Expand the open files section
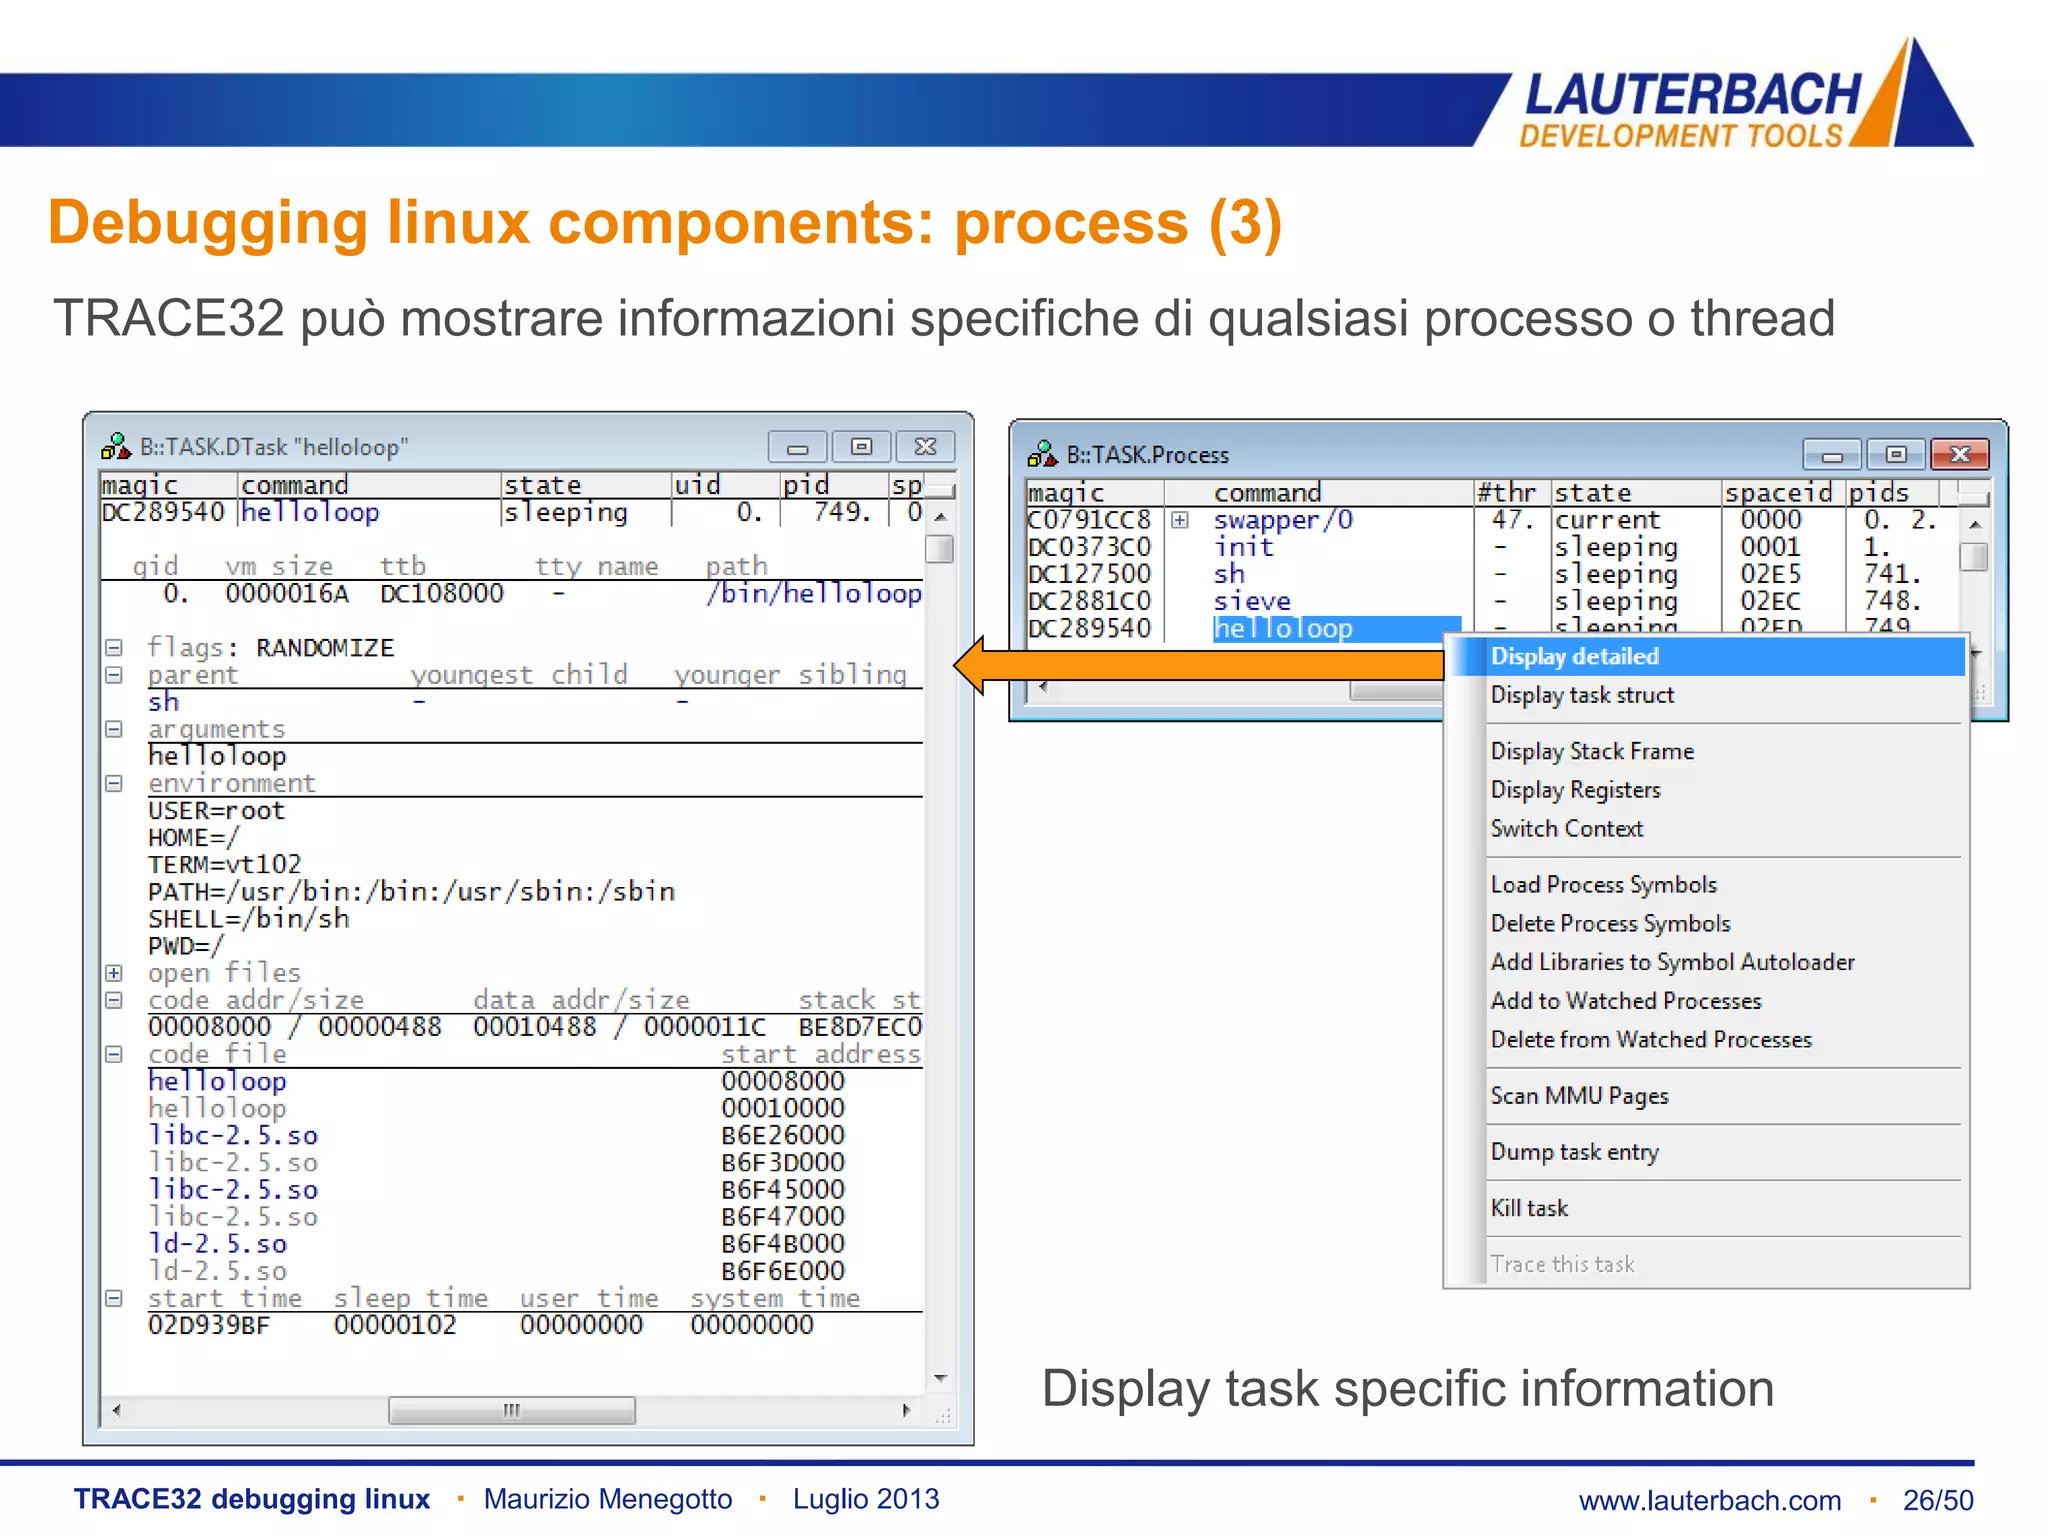The width and height of the screenshot is (2048, 1536). (114, 973)
